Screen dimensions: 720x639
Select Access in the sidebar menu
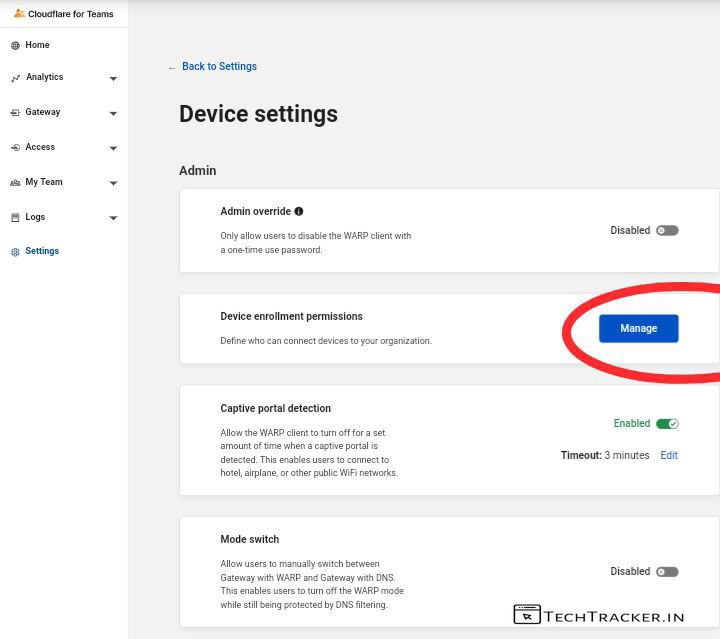pyautogui.click(x=40, y=147)
